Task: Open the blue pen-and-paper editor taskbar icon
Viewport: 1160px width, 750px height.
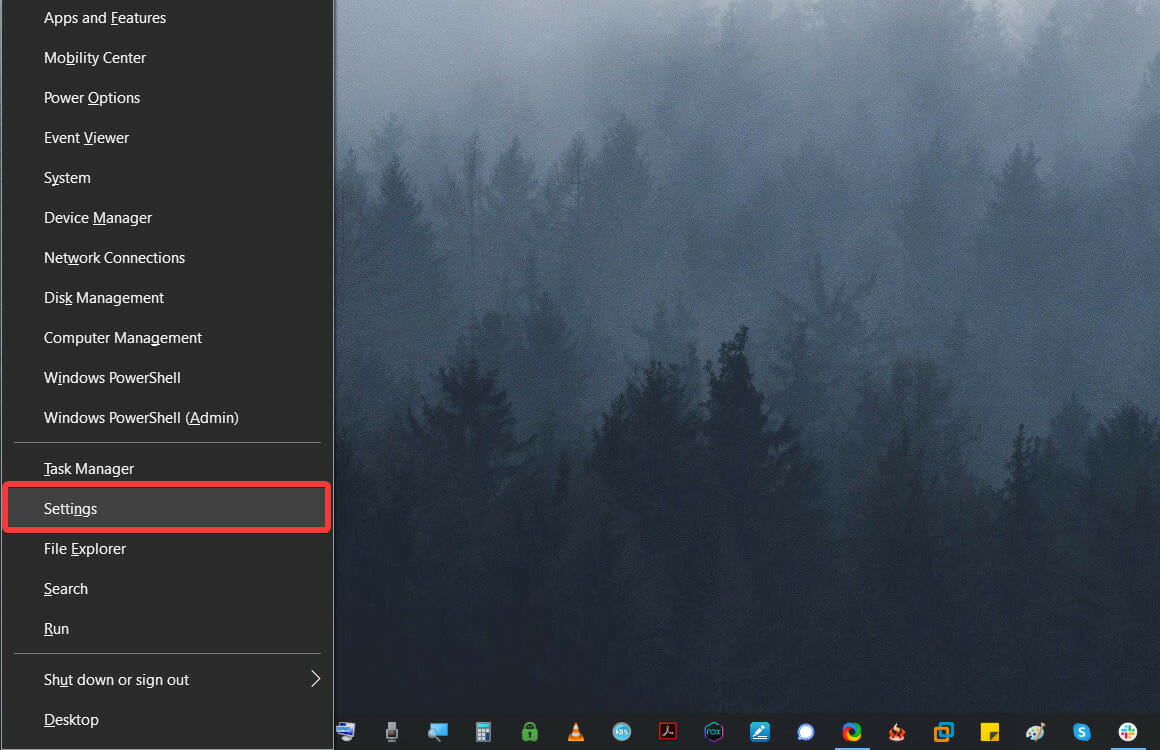Action: pos(760,732)
